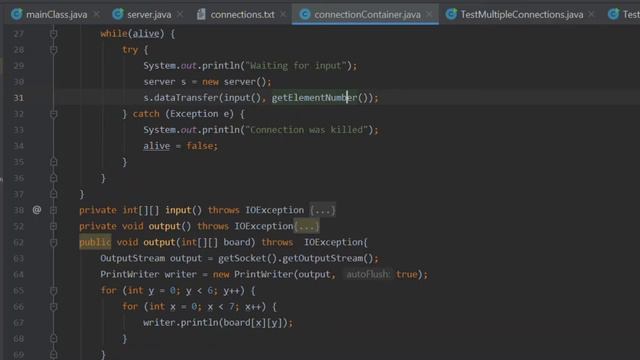This screenshot has width=640, height=360.
Task: Collapse the outer for loop at line 65
Action: (x=53, y=291)
